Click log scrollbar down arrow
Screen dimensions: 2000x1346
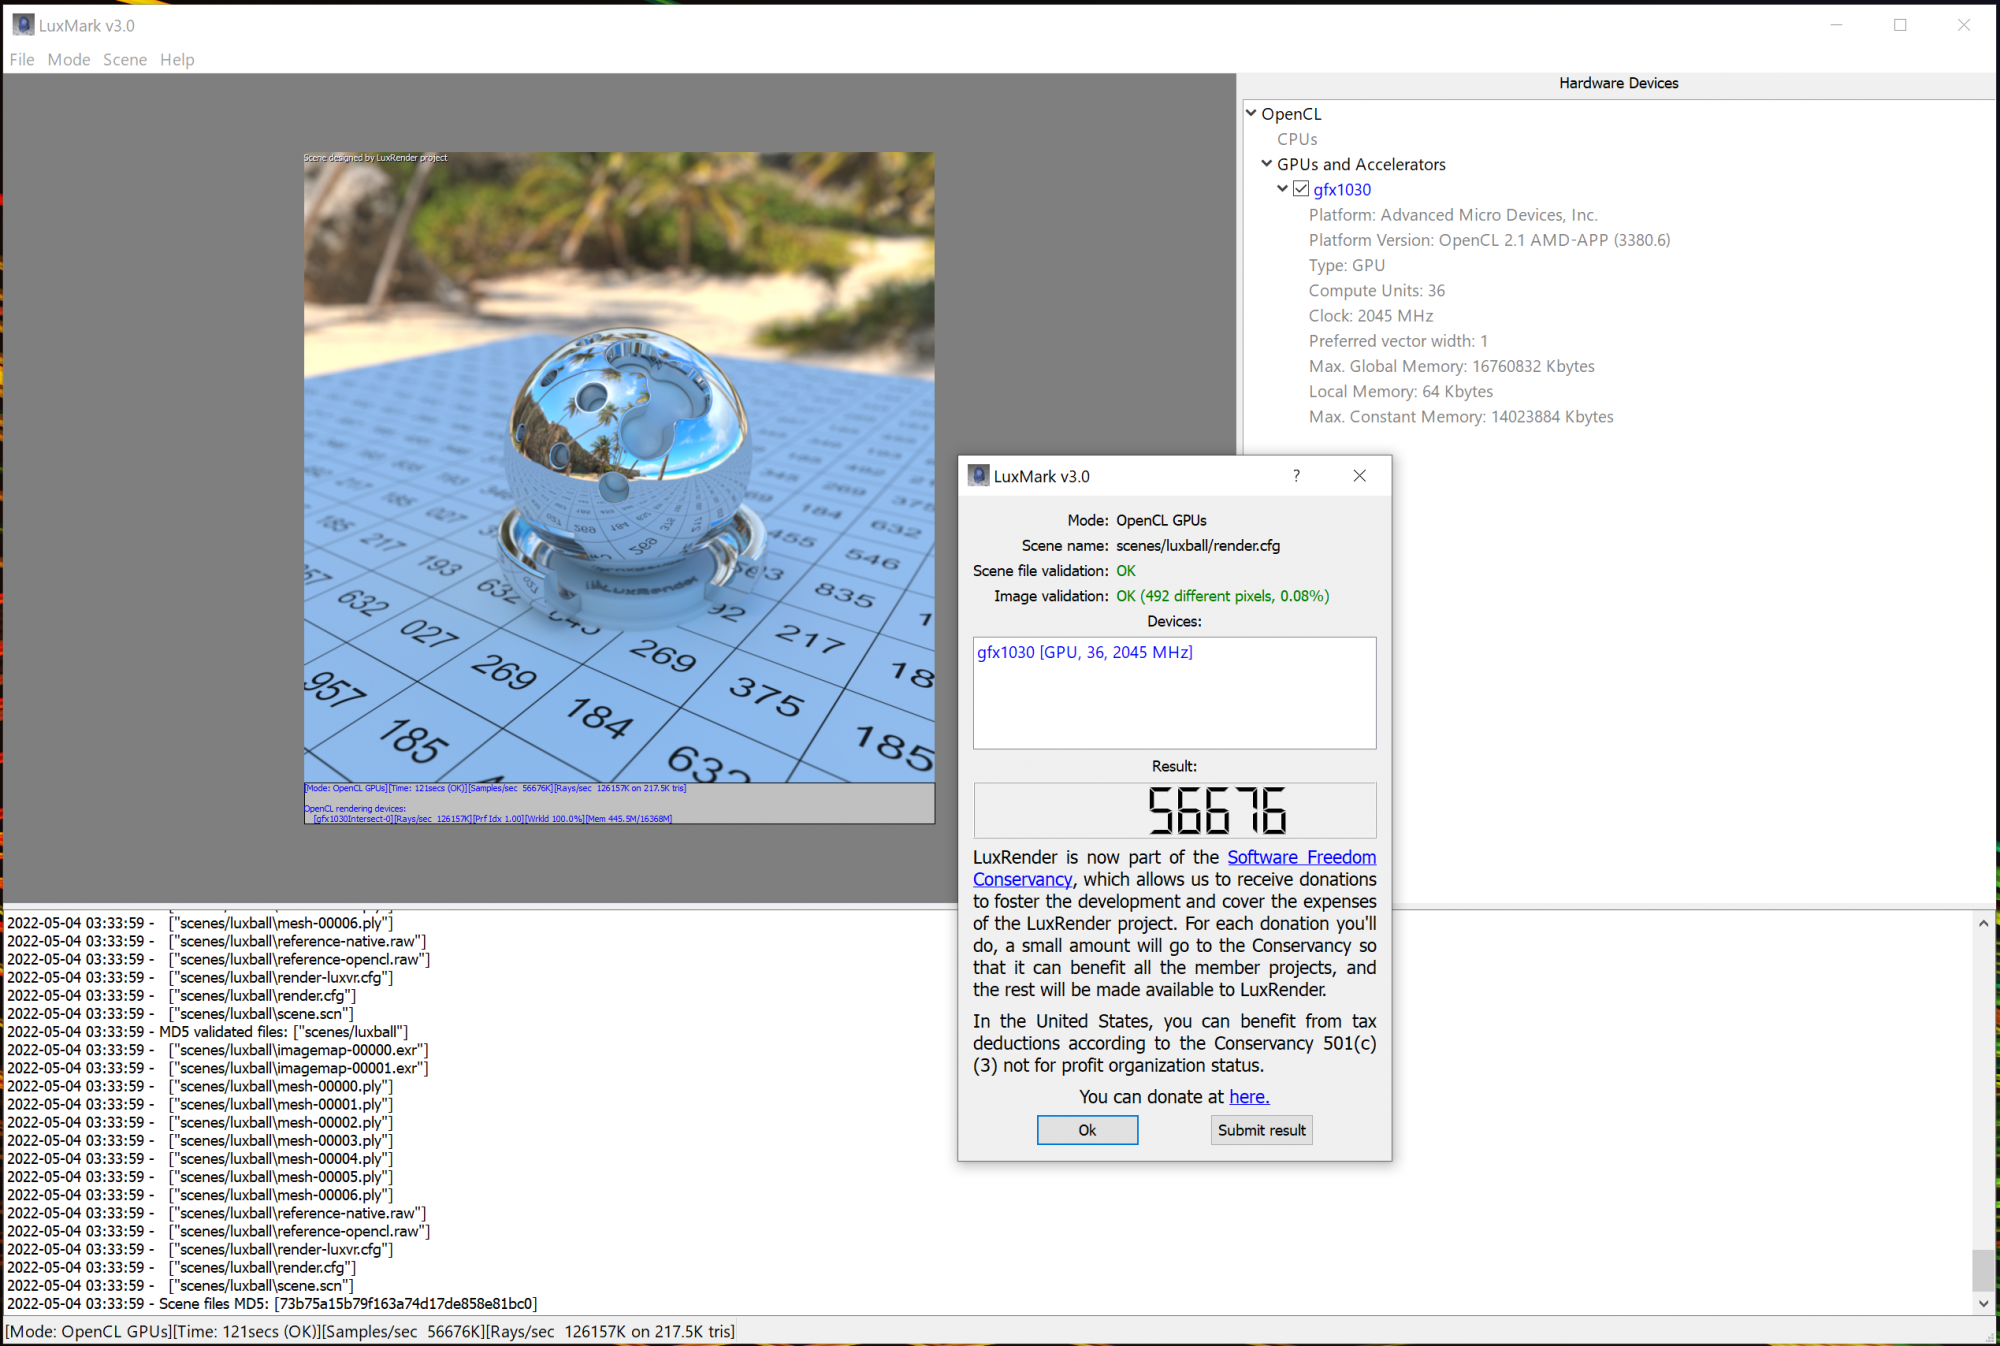pyautogui.click(x=1983, y=1303)
